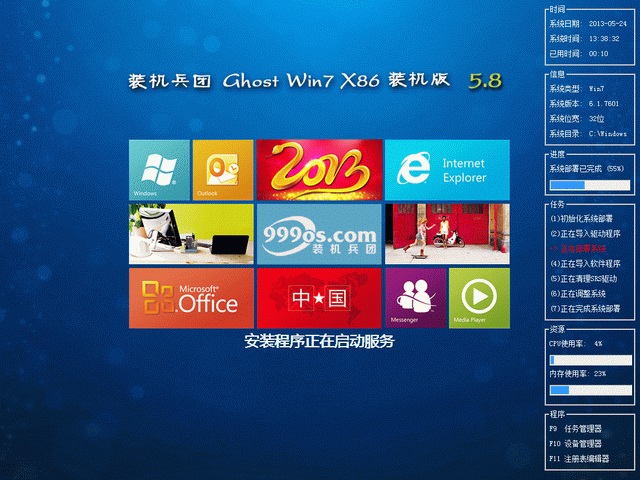Click the yellow 5.8 version number

pyautogui.click(x=485, y=81)
